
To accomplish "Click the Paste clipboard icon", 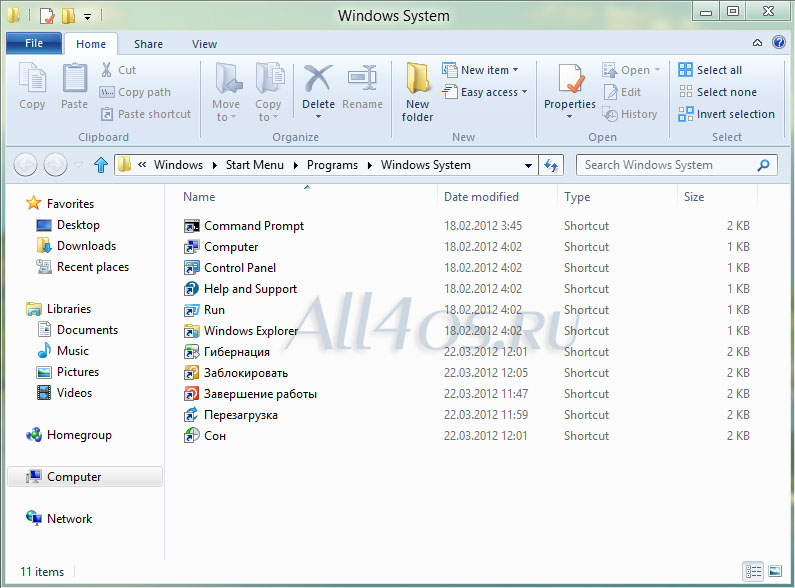I will pyautogui.click(x=75, y=86).
